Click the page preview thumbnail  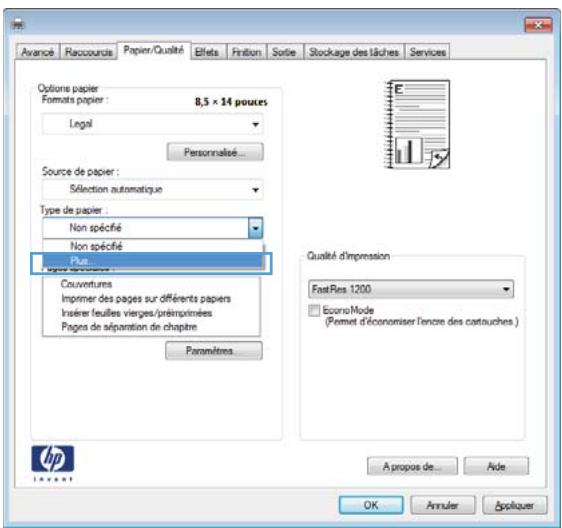pos(417,124)
